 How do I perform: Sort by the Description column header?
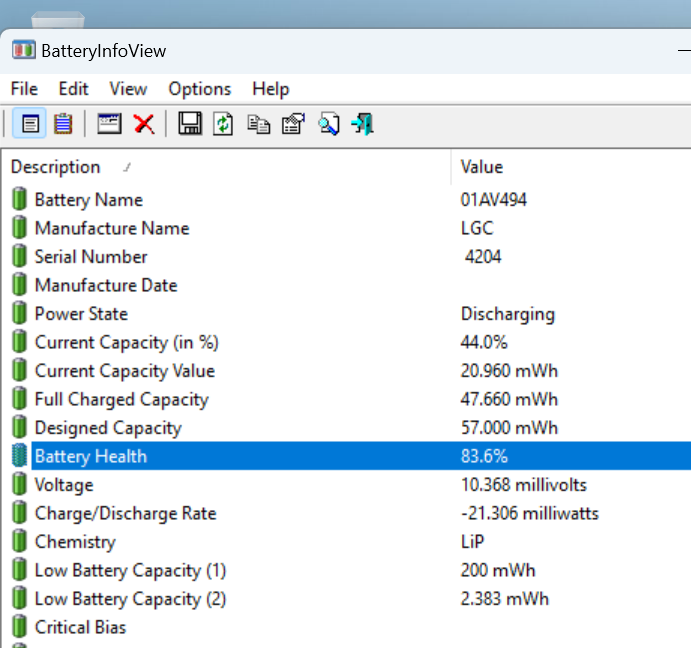tap(226, 167)
